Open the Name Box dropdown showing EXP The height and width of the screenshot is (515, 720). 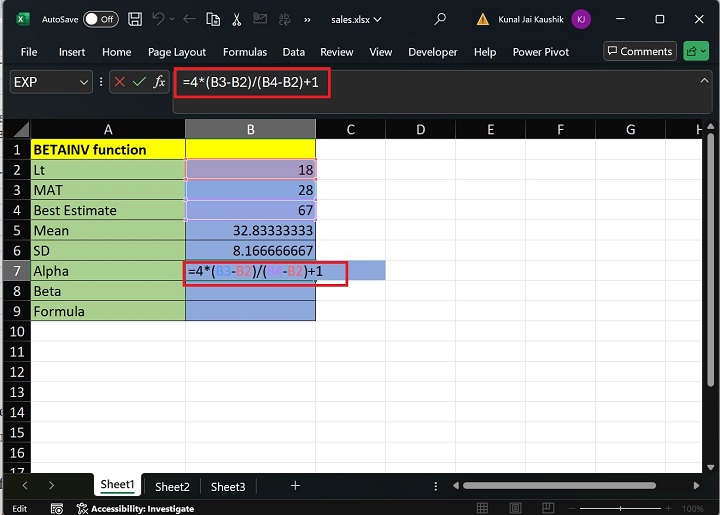point(84,83)
